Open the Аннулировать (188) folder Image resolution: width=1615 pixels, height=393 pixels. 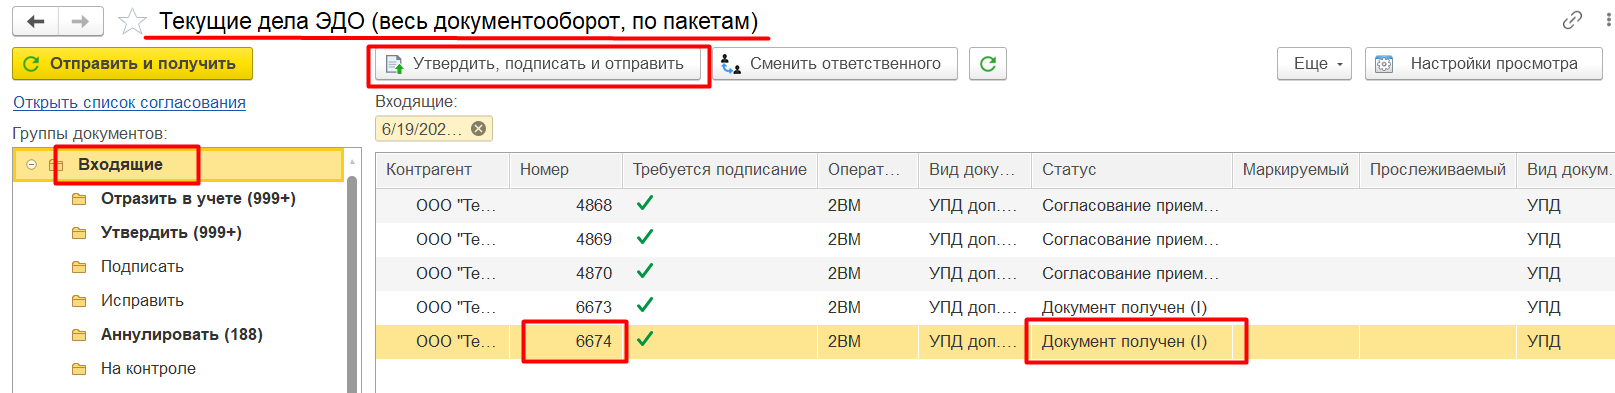click(x=181, y=334)
